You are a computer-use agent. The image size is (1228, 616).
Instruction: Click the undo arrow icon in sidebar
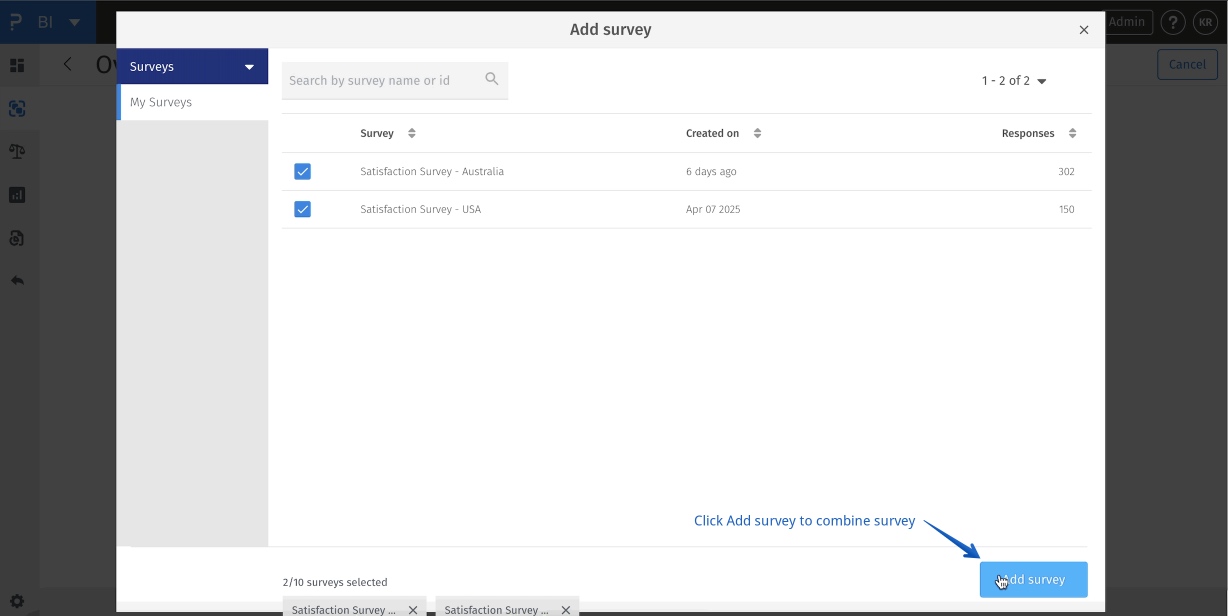(x=17, y=280)
